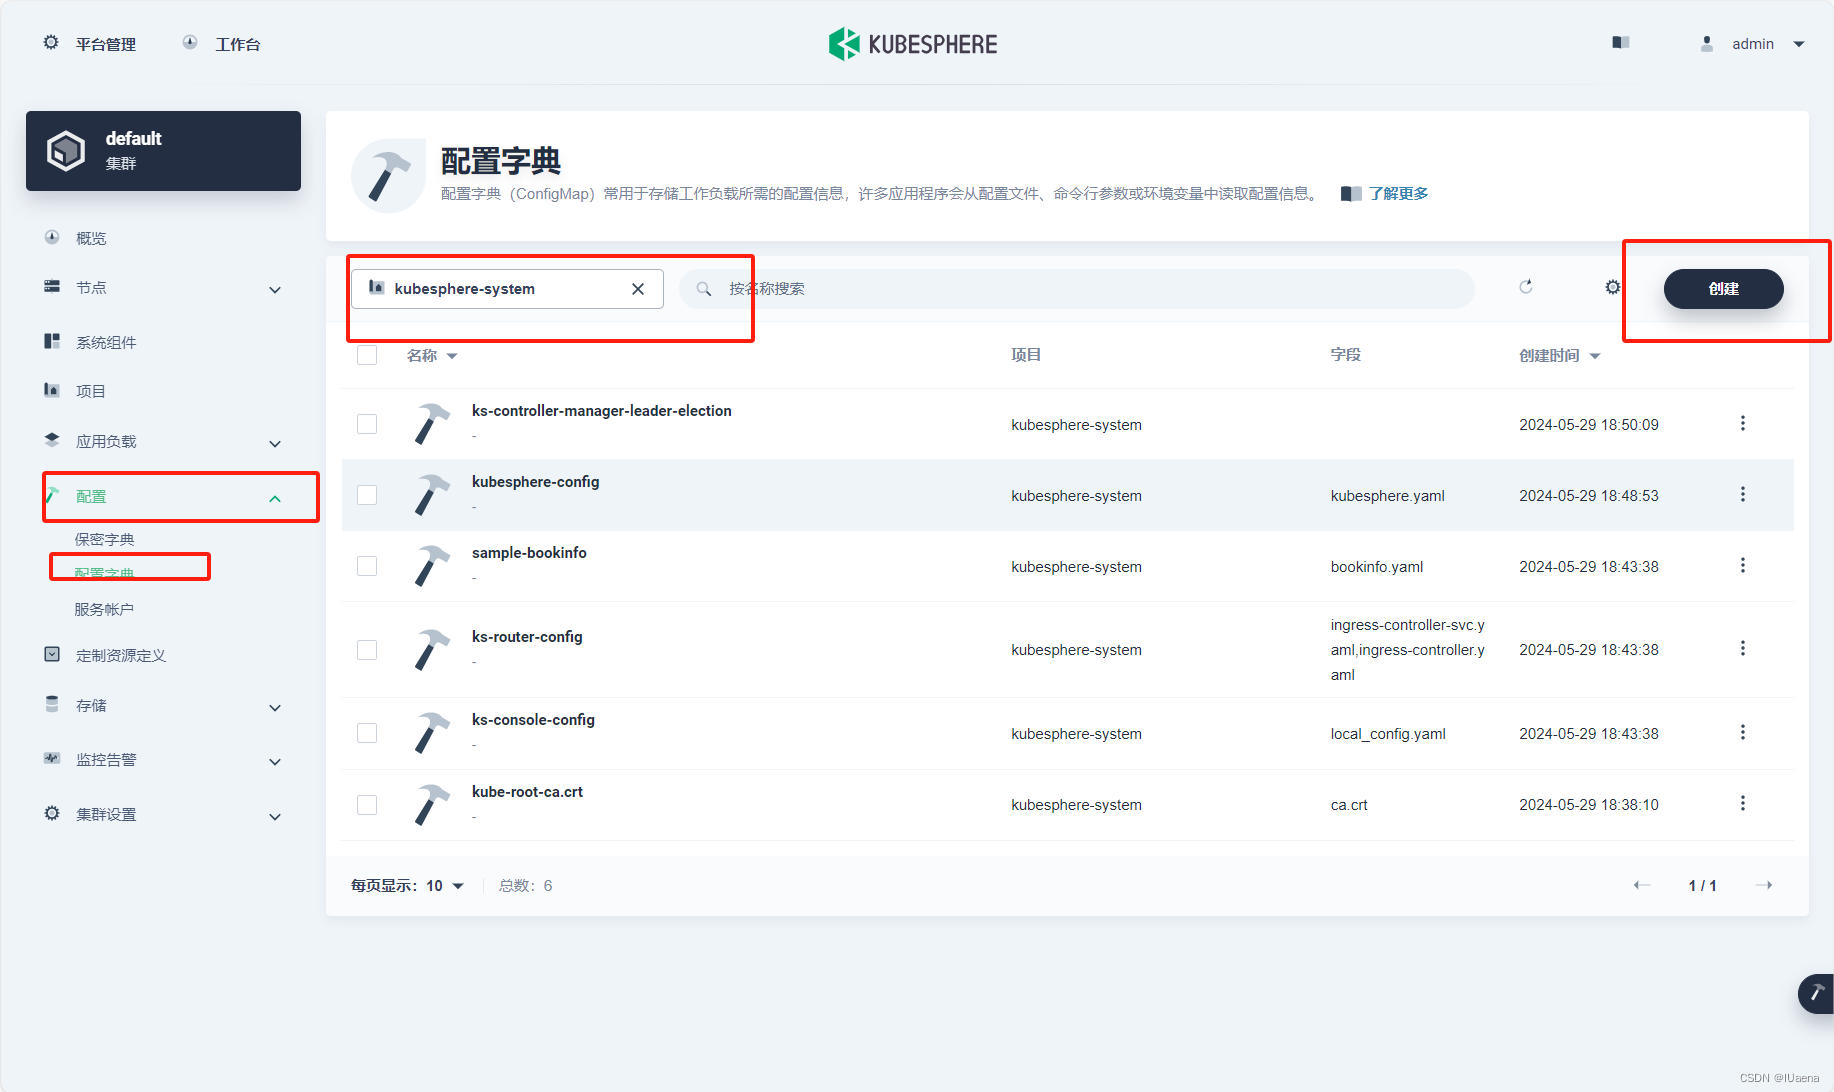Open the 工作台 workbench menu
This screenshot has width=1834, height=1092.
tap(221, 44)
